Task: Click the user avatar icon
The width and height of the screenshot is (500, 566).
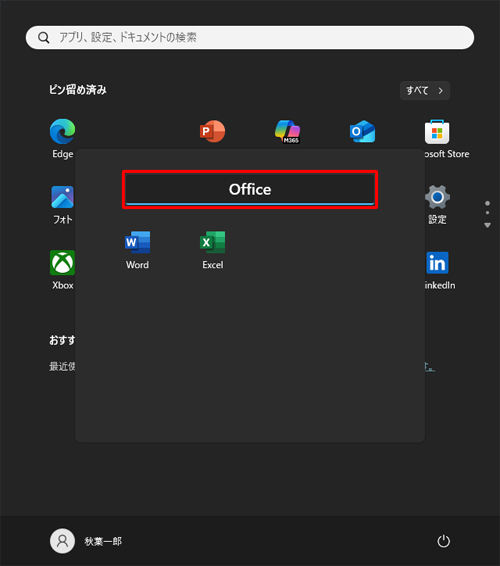Action: 62,541
